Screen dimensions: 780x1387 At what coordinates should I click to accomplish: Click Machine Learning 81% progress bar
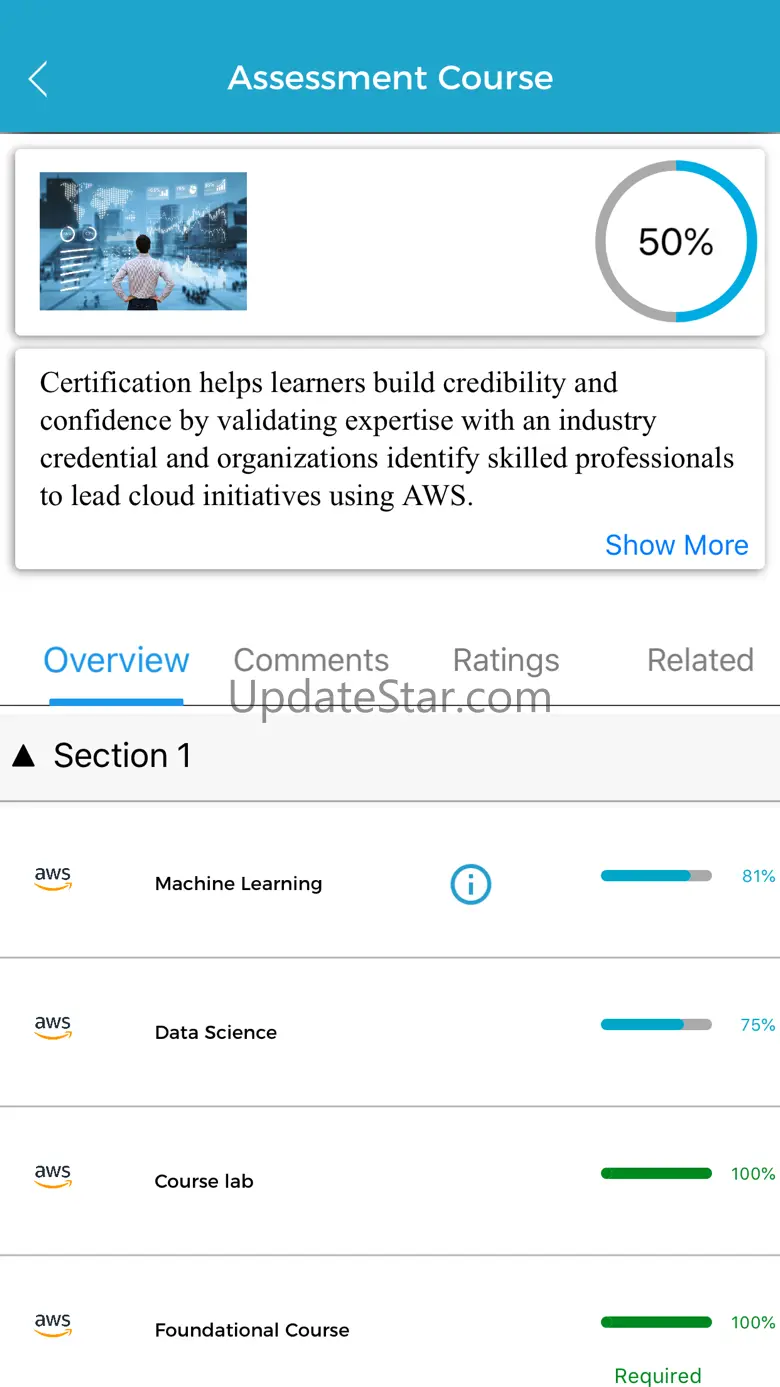point(656,875)
